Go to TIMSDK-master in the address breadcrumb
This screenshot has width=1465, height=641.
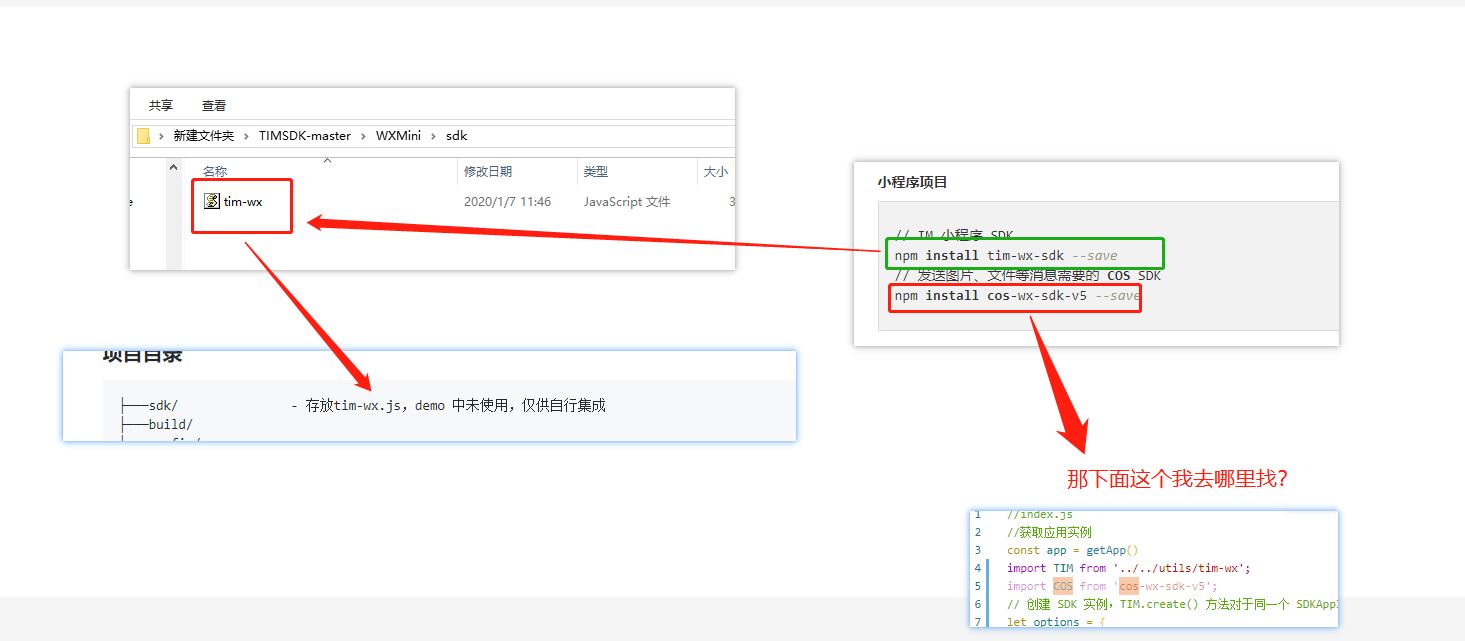(x=305, y=136)
